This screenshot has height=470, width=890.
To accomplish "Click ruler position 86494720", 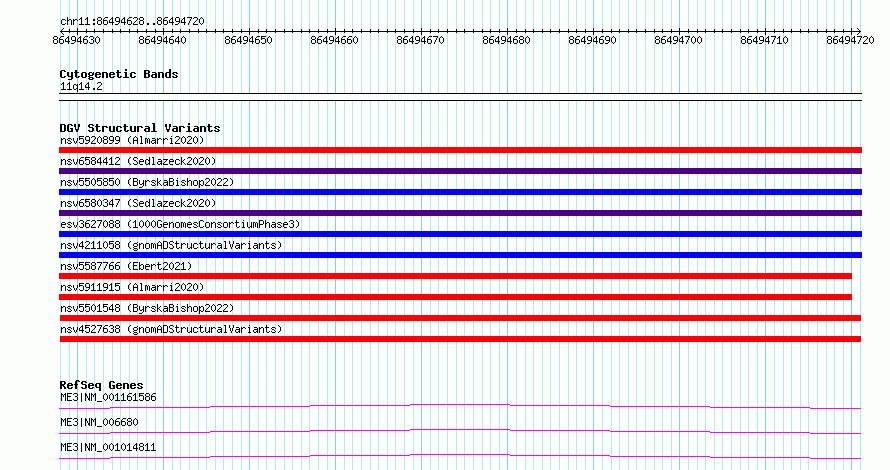I will (850, 40).
